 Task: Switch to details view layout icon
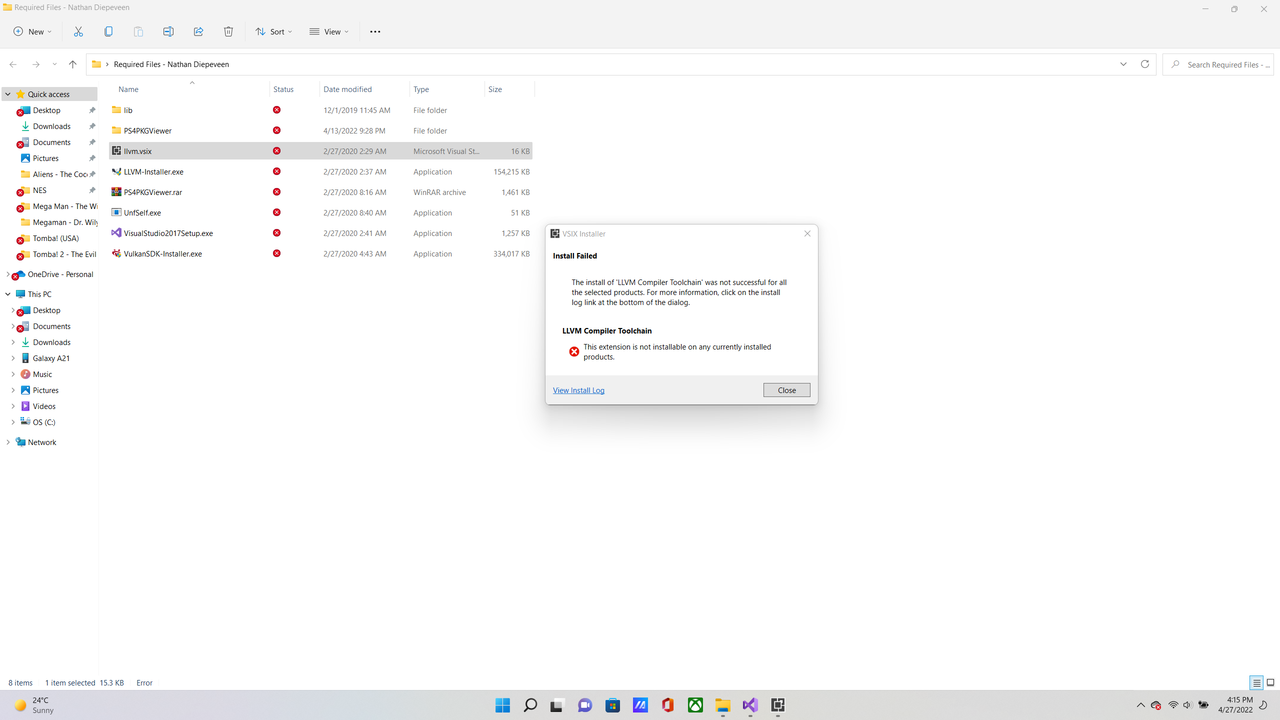tap(1256, 683)
